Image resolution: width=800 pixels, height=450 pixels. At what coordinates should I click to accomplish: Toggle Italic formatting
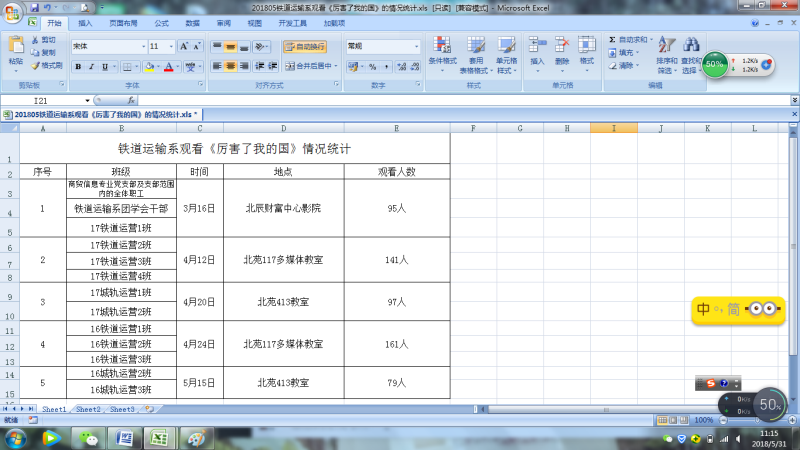pos(91,66)
